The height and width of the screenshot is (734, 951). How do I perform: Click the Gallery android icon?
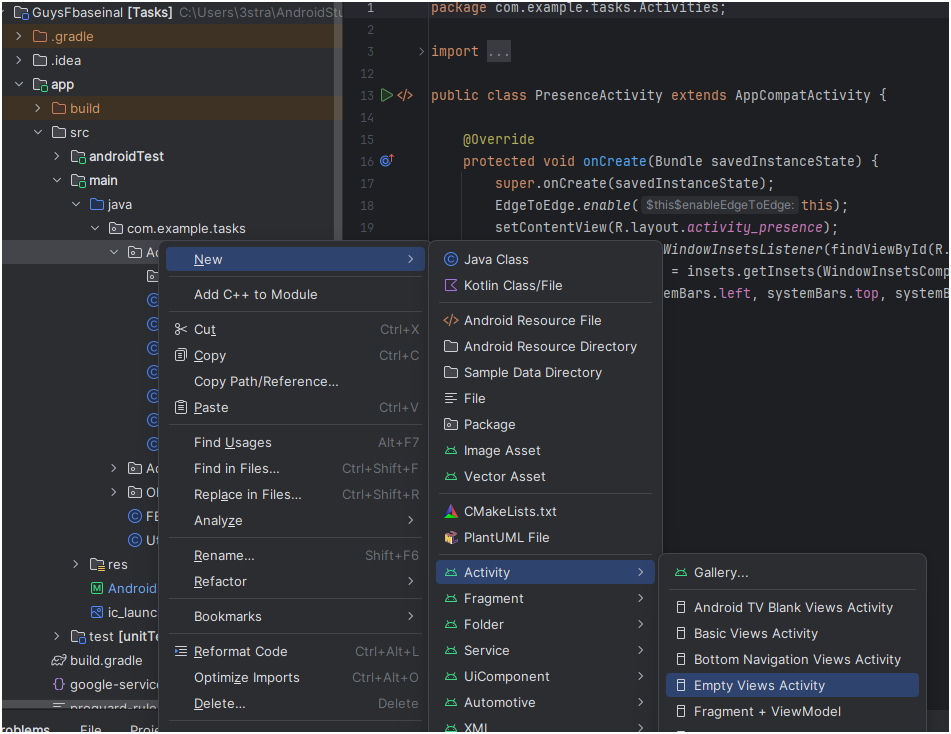(x=681, y=573)
